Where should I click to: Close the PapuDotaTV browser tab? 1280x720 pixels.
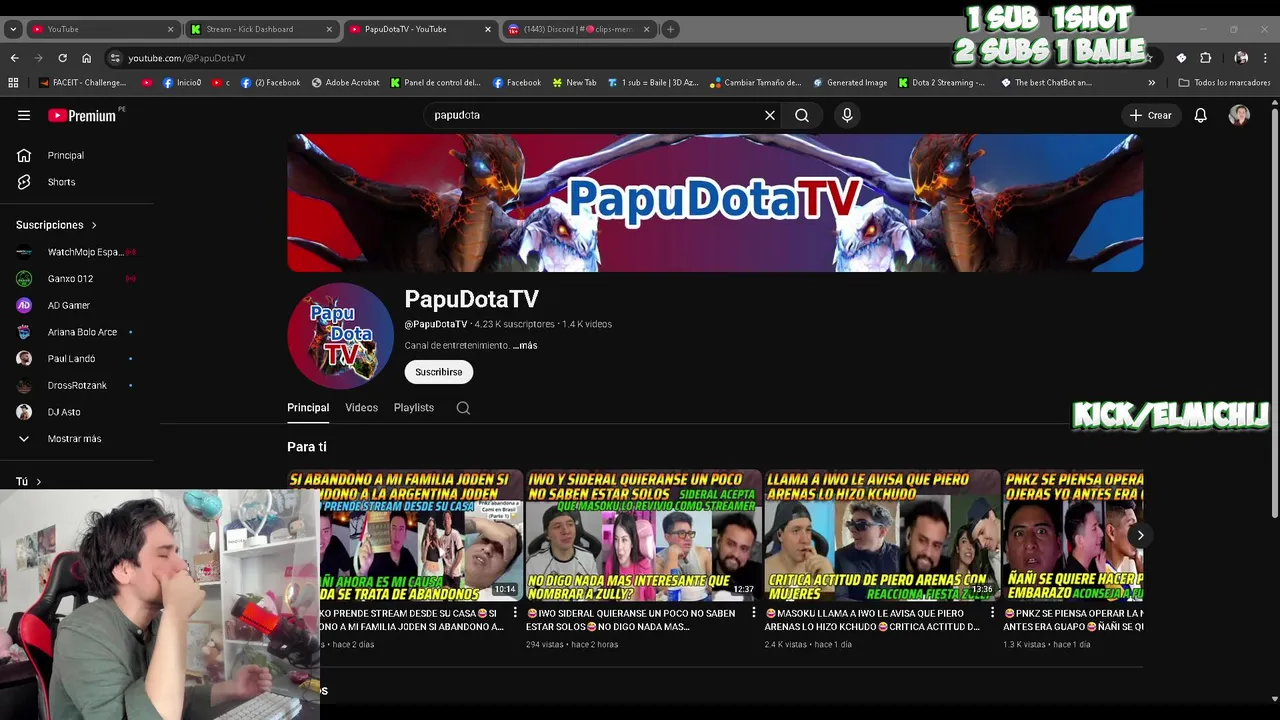488,29
